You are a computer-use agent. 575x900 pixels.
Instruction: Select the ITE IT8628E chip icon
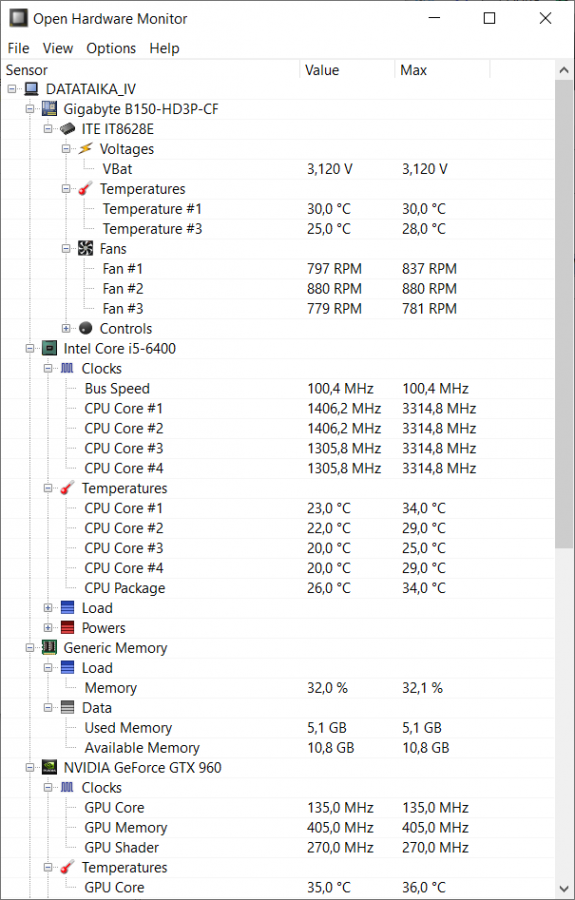(68, 129)
